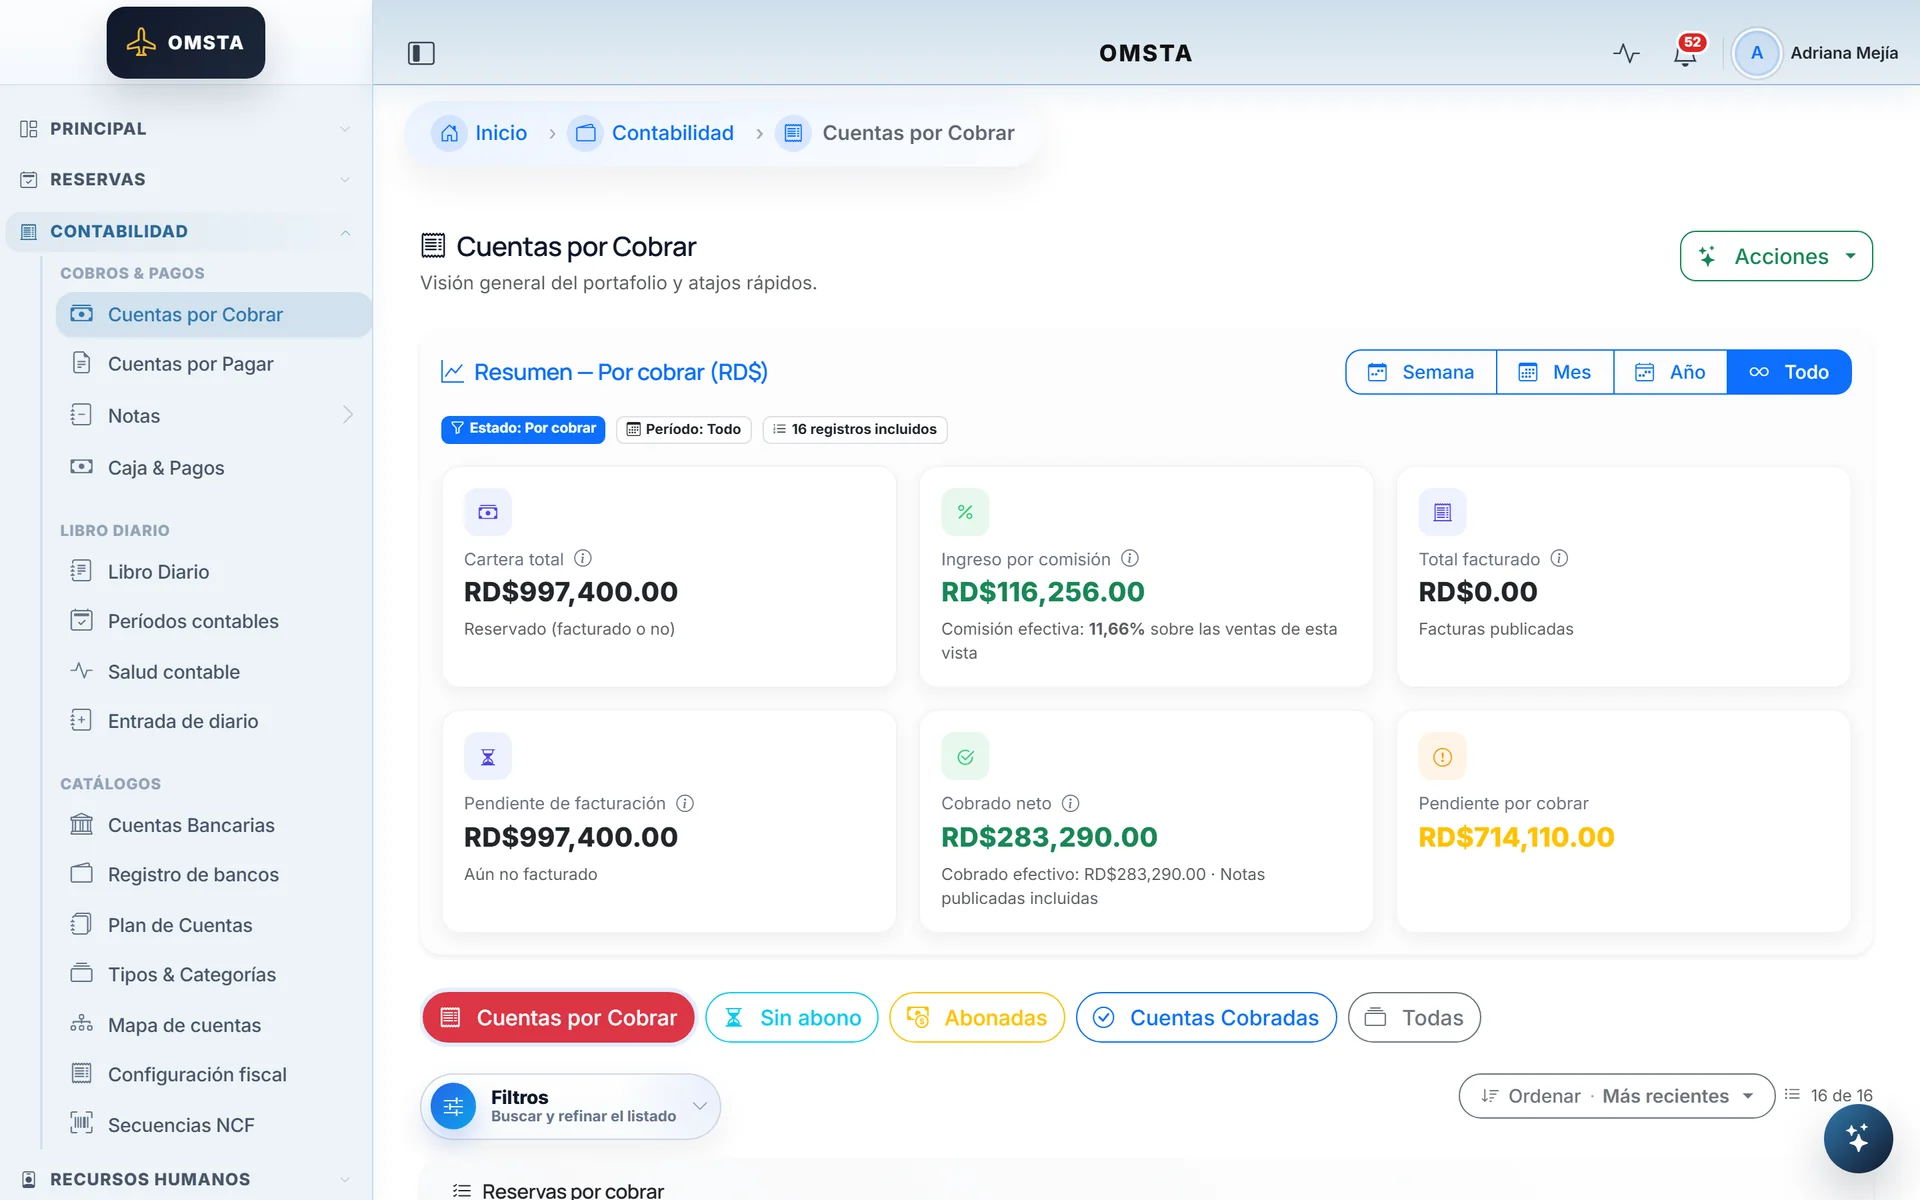Open Cuentas por Pagar in sidebar
The width and height of the screenshot is (1920, 1200).
(x=212, y=364)
